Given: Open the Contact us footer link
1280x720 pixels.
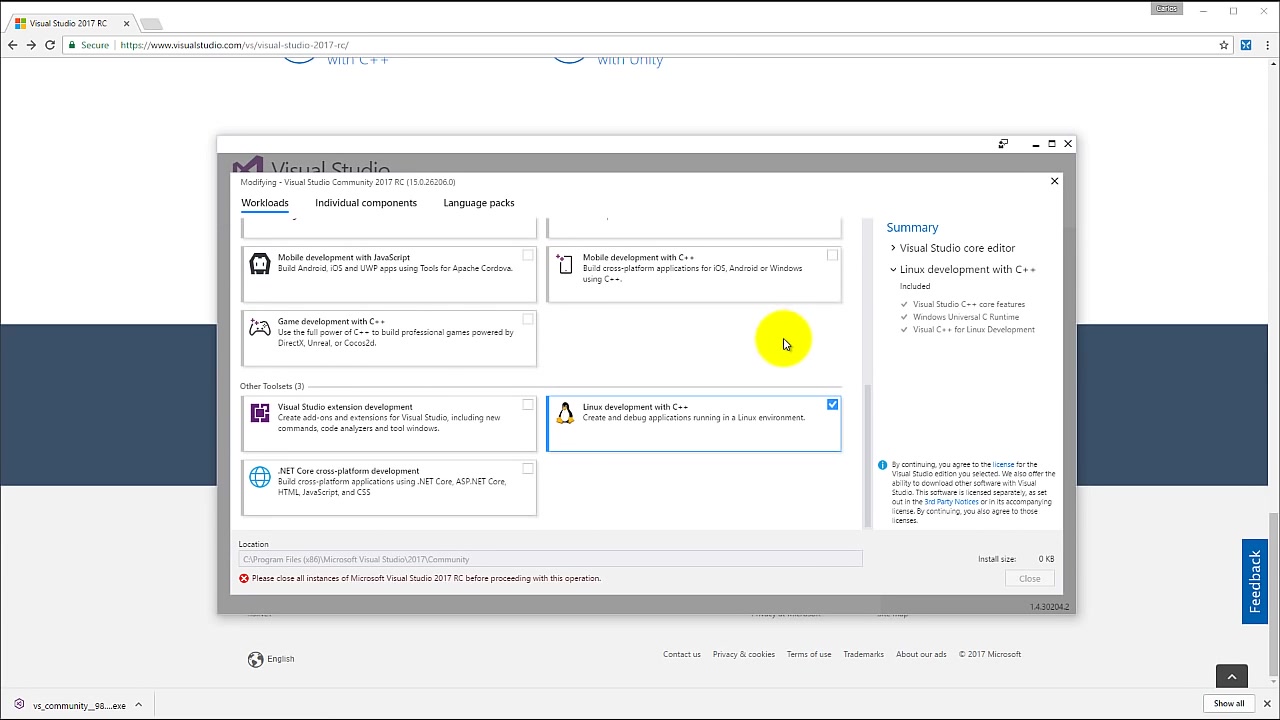Looking at the screenshot, I should coord(682,655).
